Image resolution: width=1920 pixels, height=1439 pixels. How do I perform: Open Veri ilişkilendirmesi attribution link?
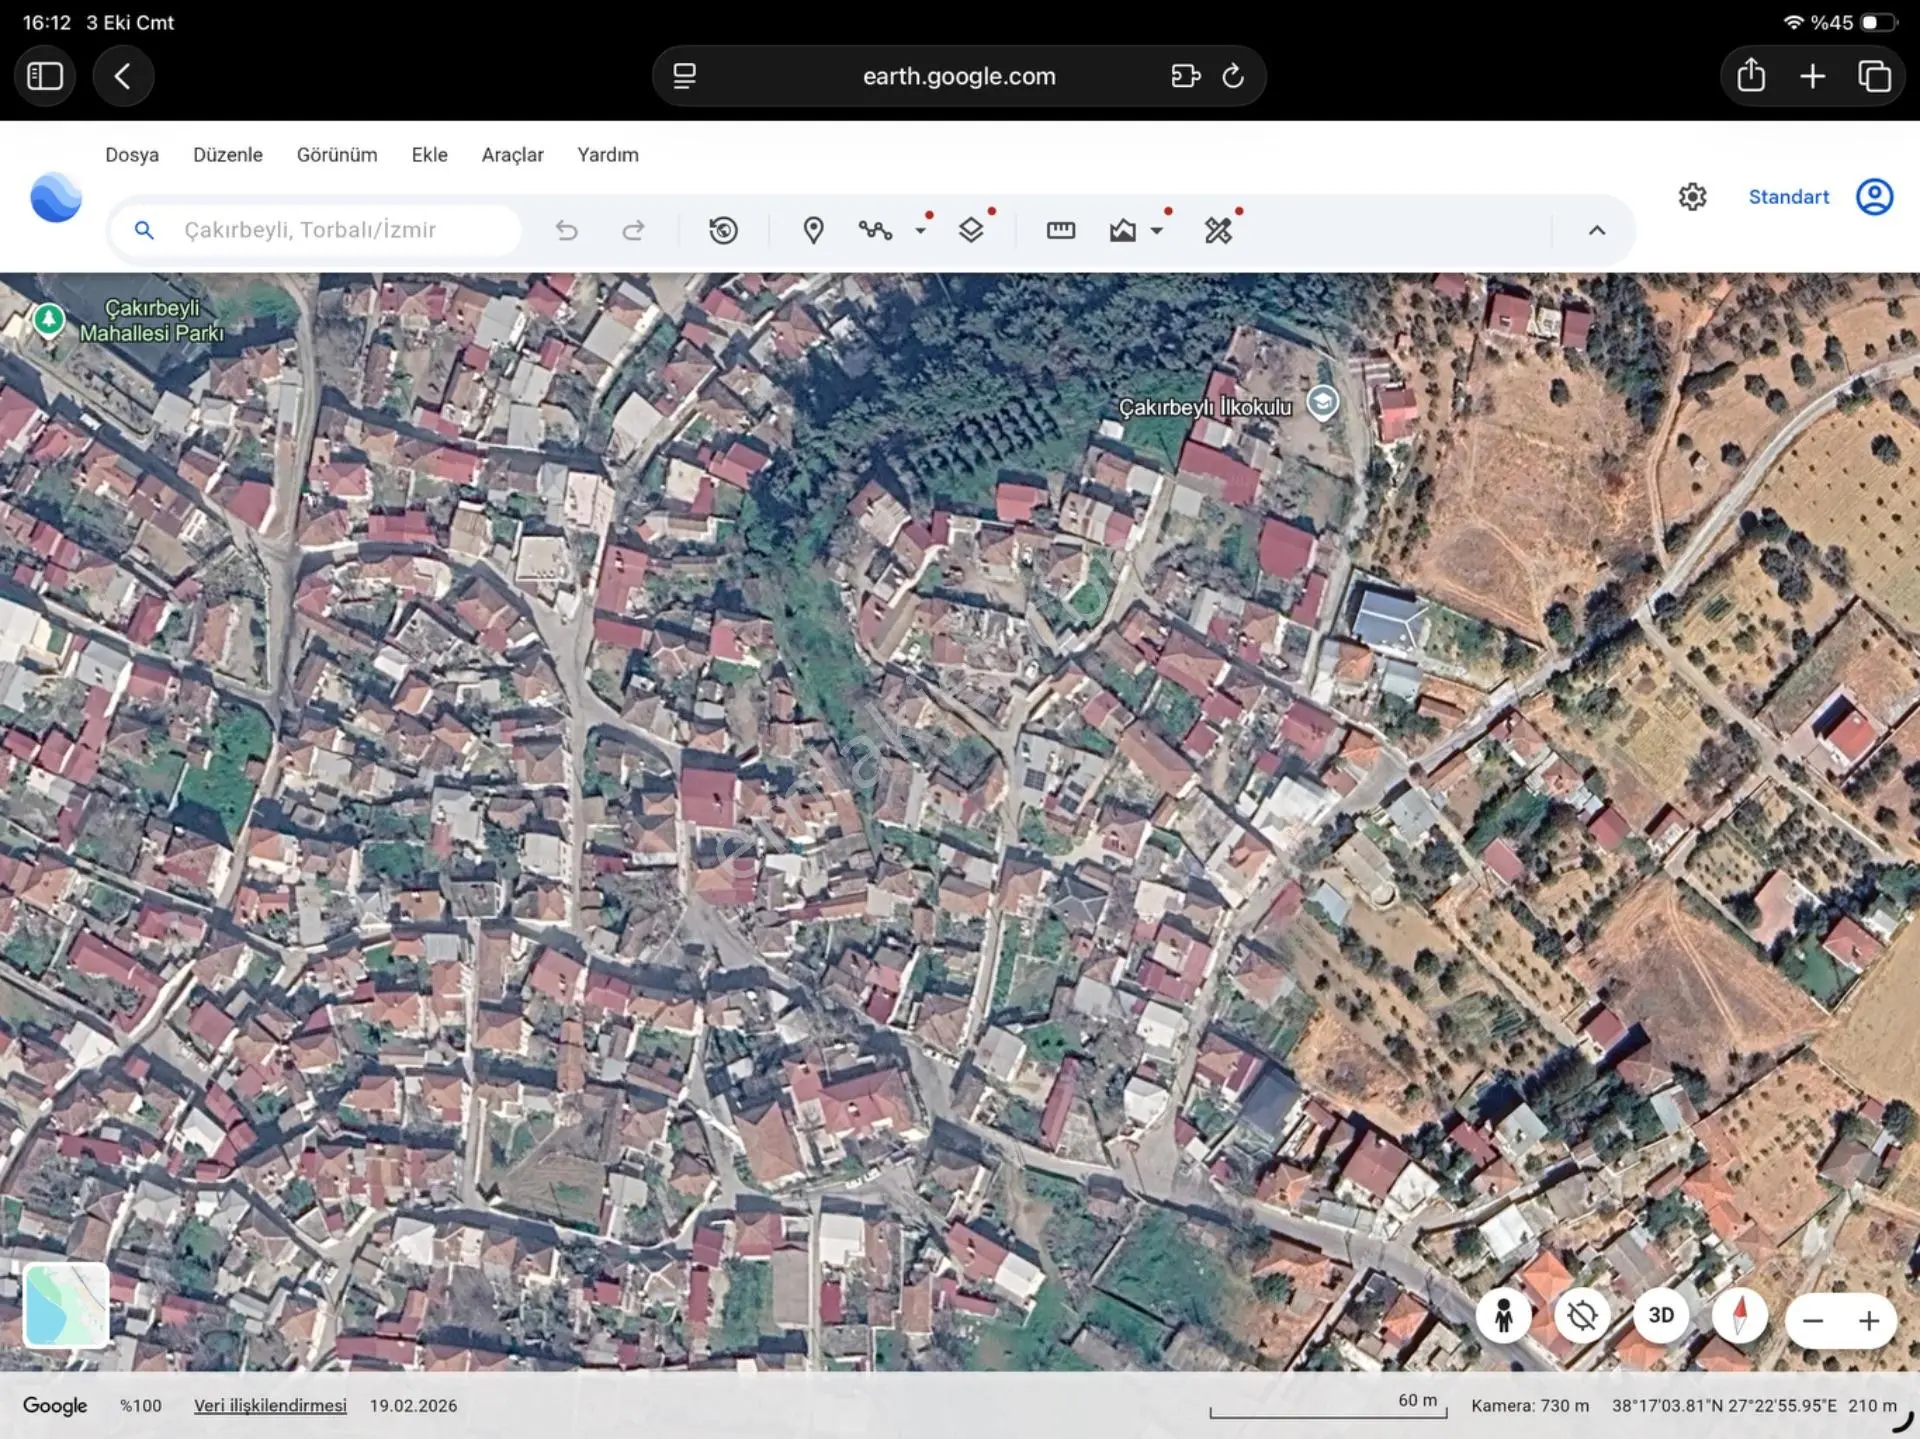coord(270,1406)
